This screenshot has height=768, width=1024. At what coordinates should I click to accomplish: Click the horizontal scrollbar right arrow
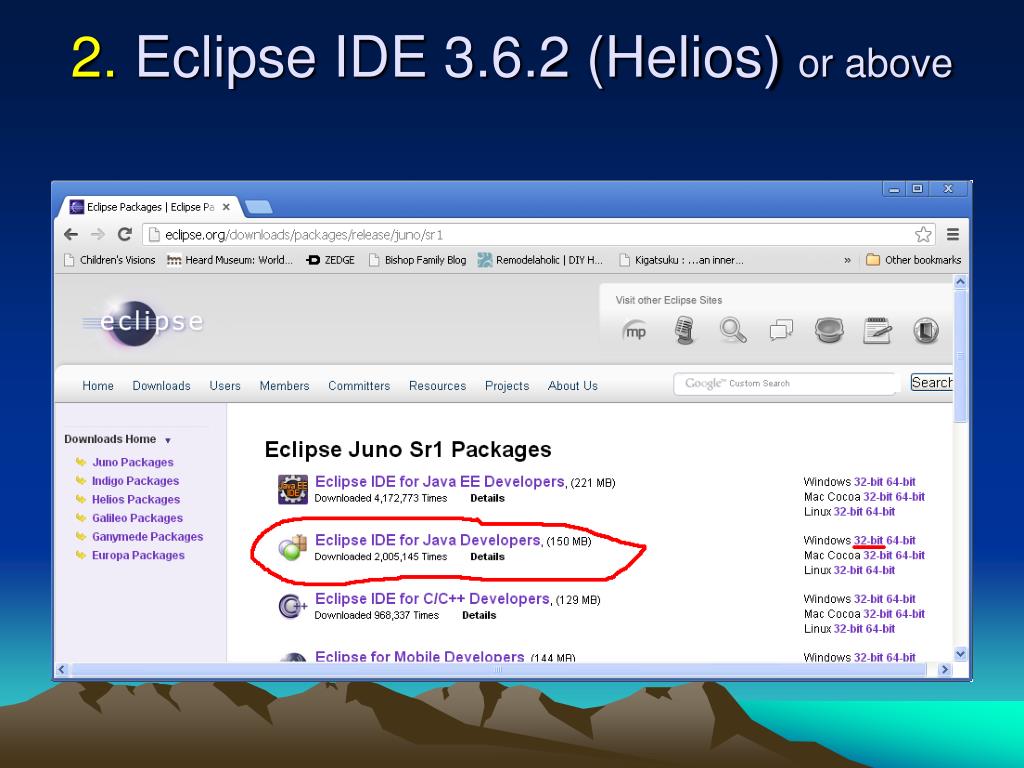point(944,669)
